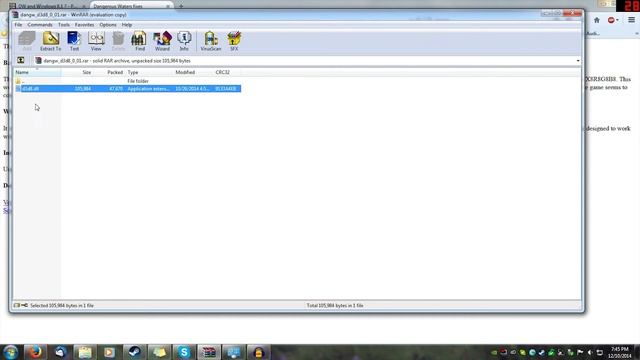640x360 pixels.
Task: Sort by the Packed column header
Action: [x=109, y=72]
